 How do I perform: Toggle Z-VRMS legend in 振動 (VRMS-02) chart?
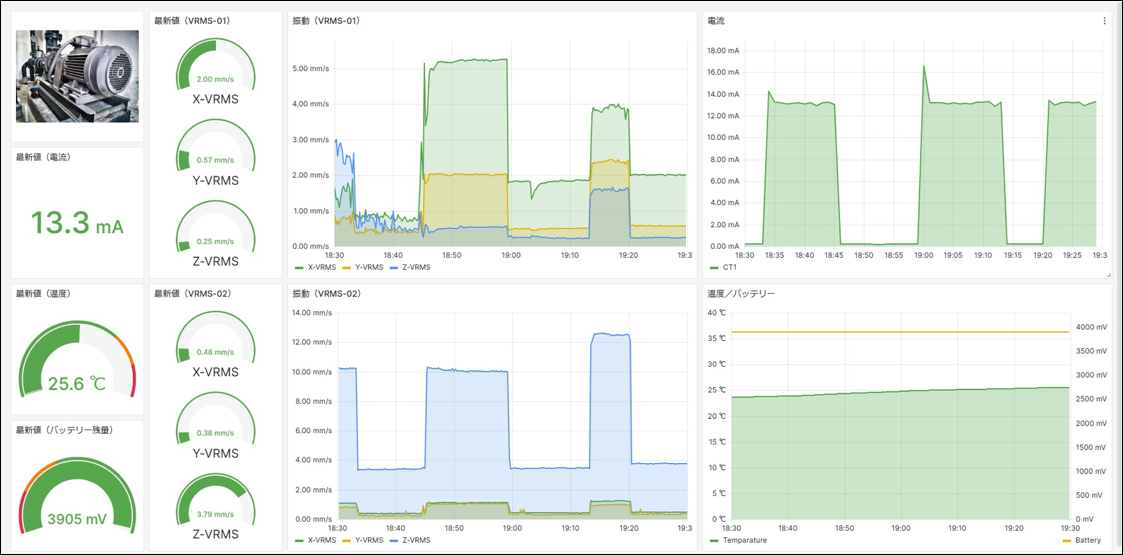pyautogui.click(x=411, y=540)
